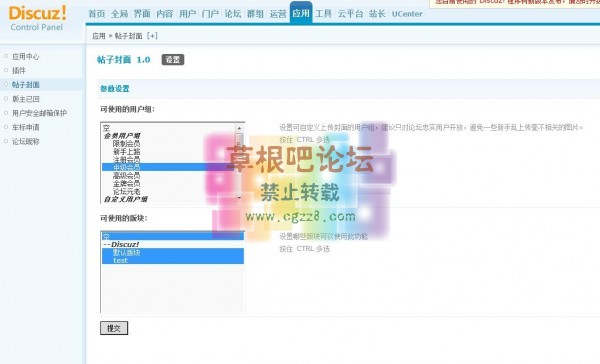Click the 应用 breadcrumb link
This screenshot has width=600, height=364.
click(x=99, y=36)
